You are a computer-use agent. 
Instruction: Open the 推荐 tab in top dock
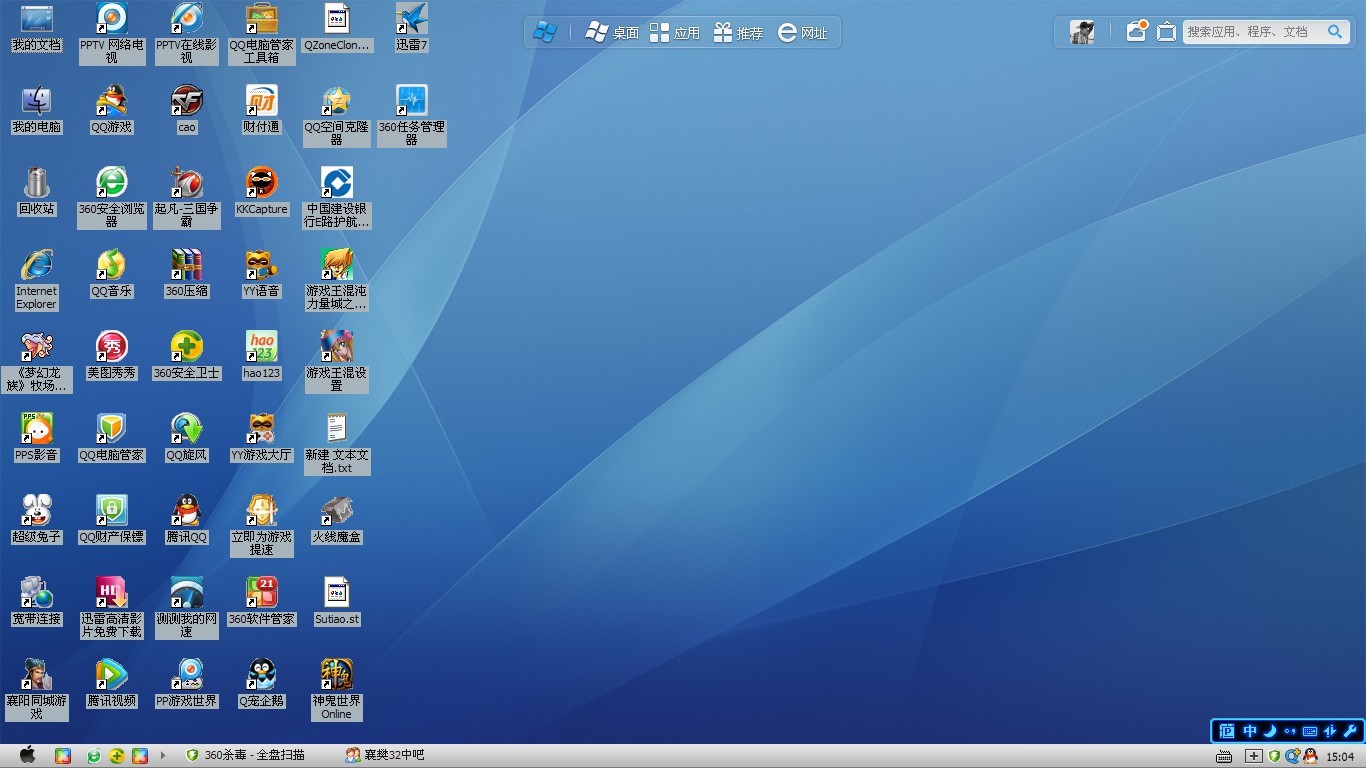point(738,33)
